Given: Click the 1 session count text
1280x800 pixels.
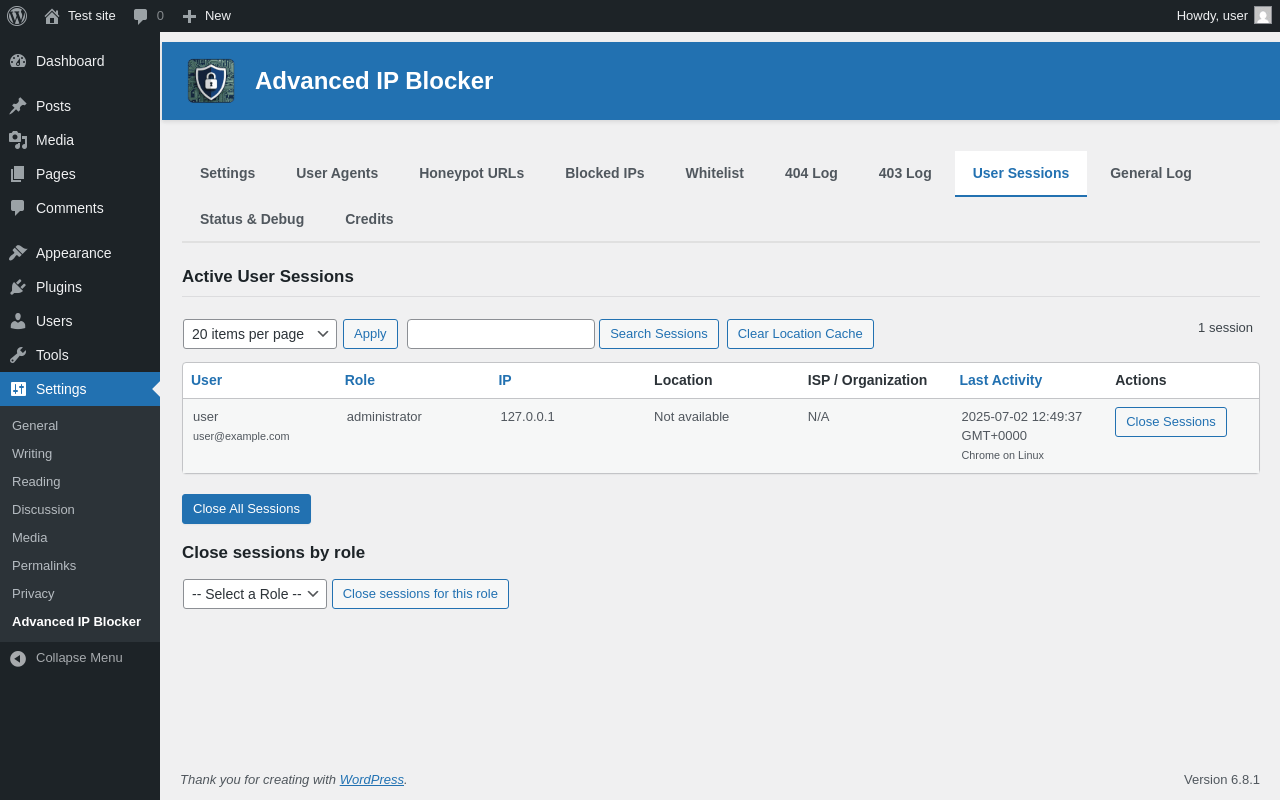Looking at the screenshot, I should point(1225,327).
